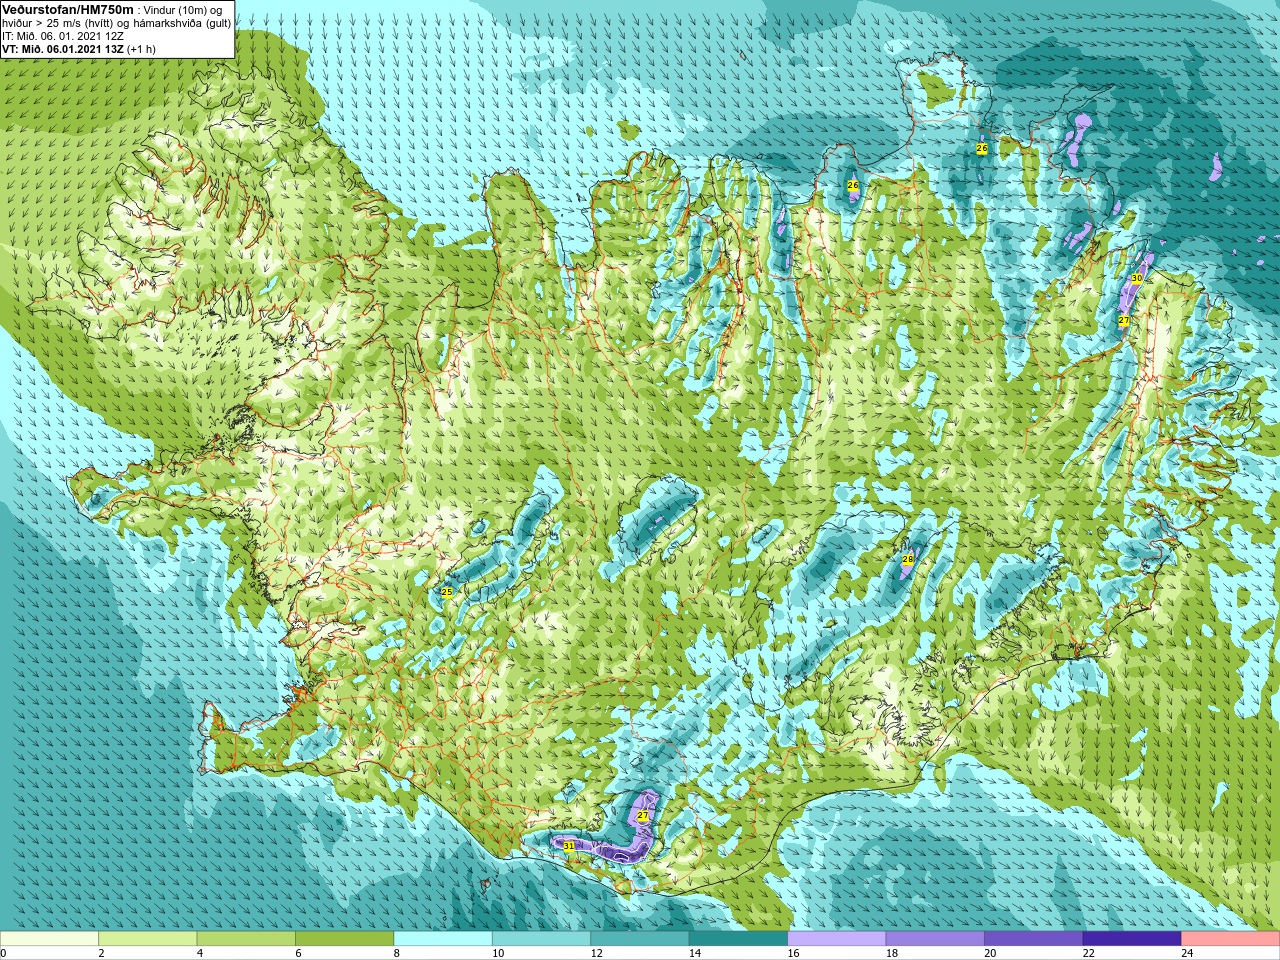Select the light green 2–4 legend swatch
1280x960 pixels.
pyautogui.click(x=147, y=939)
